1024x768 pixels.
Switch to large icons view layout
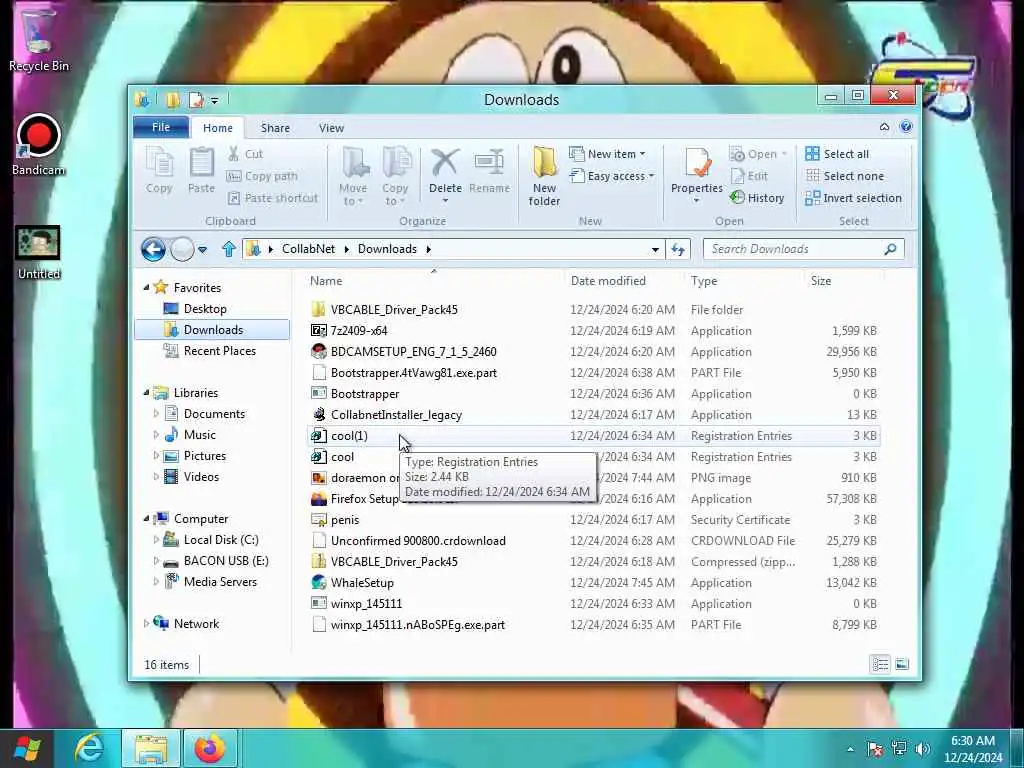[902, 665]
